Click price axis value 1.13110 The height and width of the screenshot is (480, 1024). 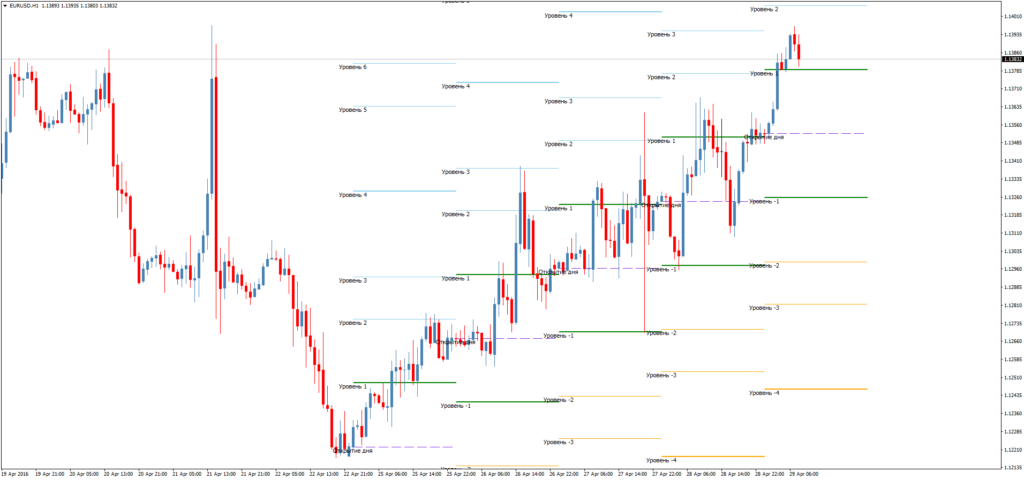click(x=1013, y=233)
